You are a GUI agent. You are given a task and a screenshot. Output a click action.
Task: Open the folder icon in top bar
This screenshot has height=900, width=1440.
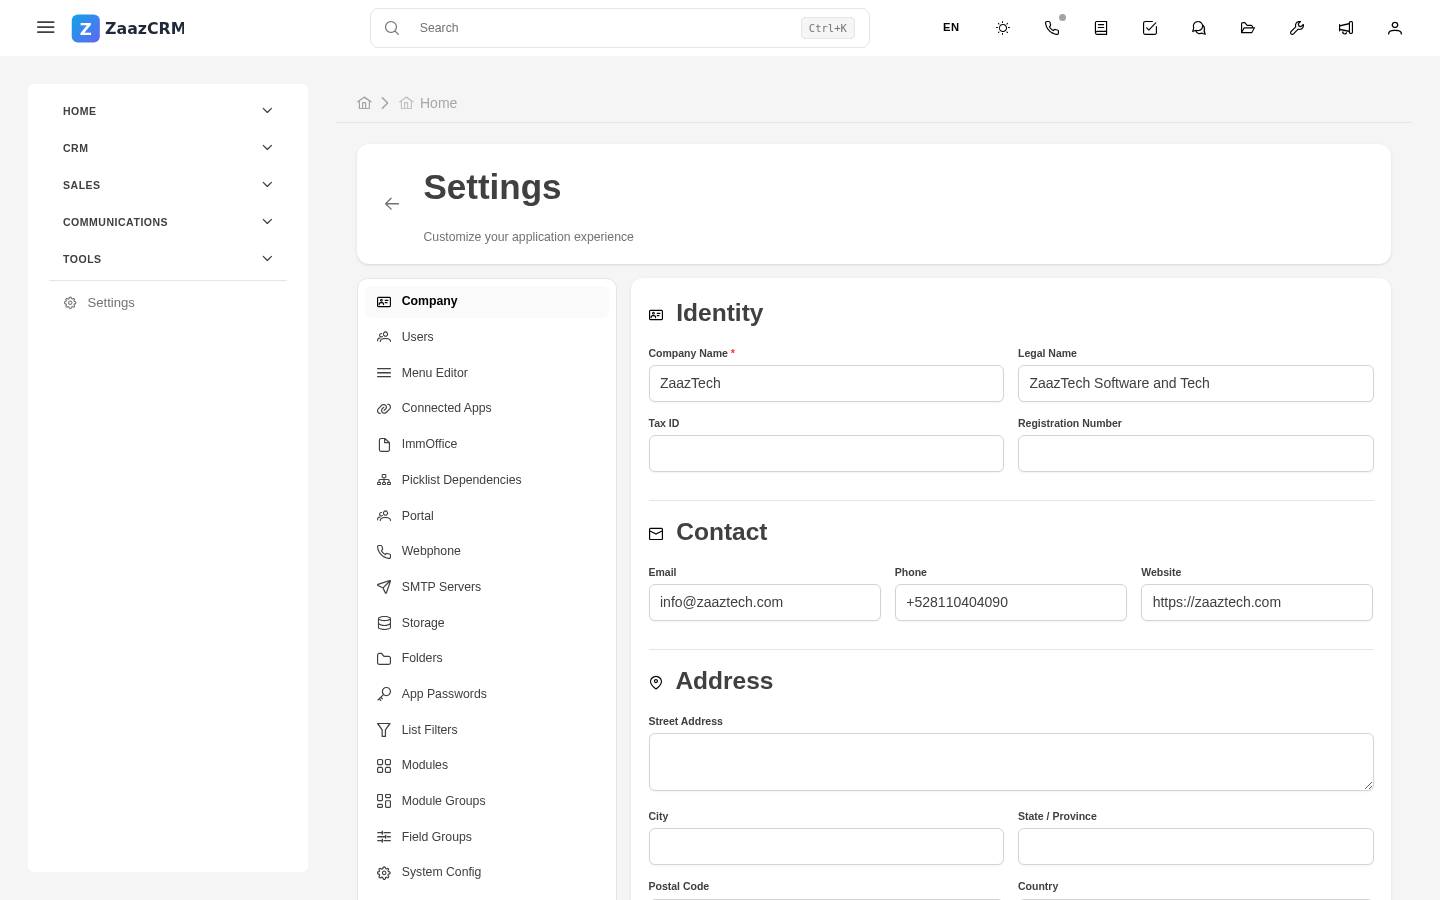pos(1248,28)
